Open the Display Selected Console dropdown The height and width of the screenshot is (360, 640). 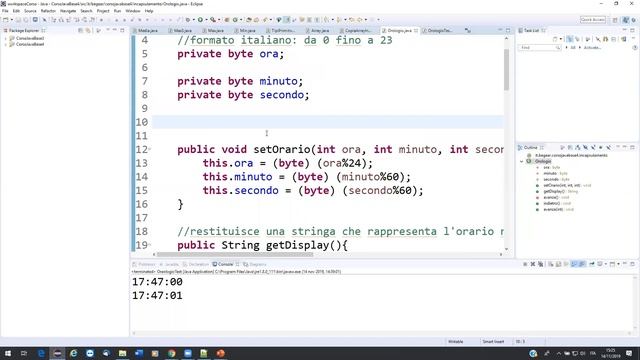[606, 264]
